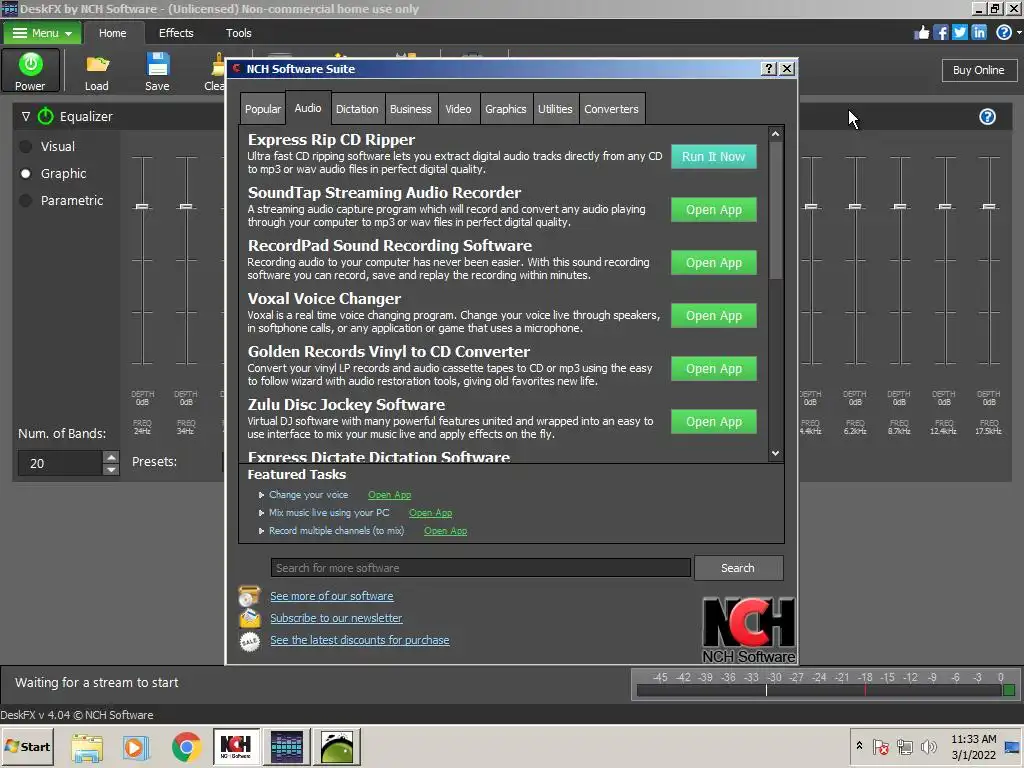Viewport: 1024px width, 768px height.
Task: Click the network tray icon
Action: pos(904,746)
